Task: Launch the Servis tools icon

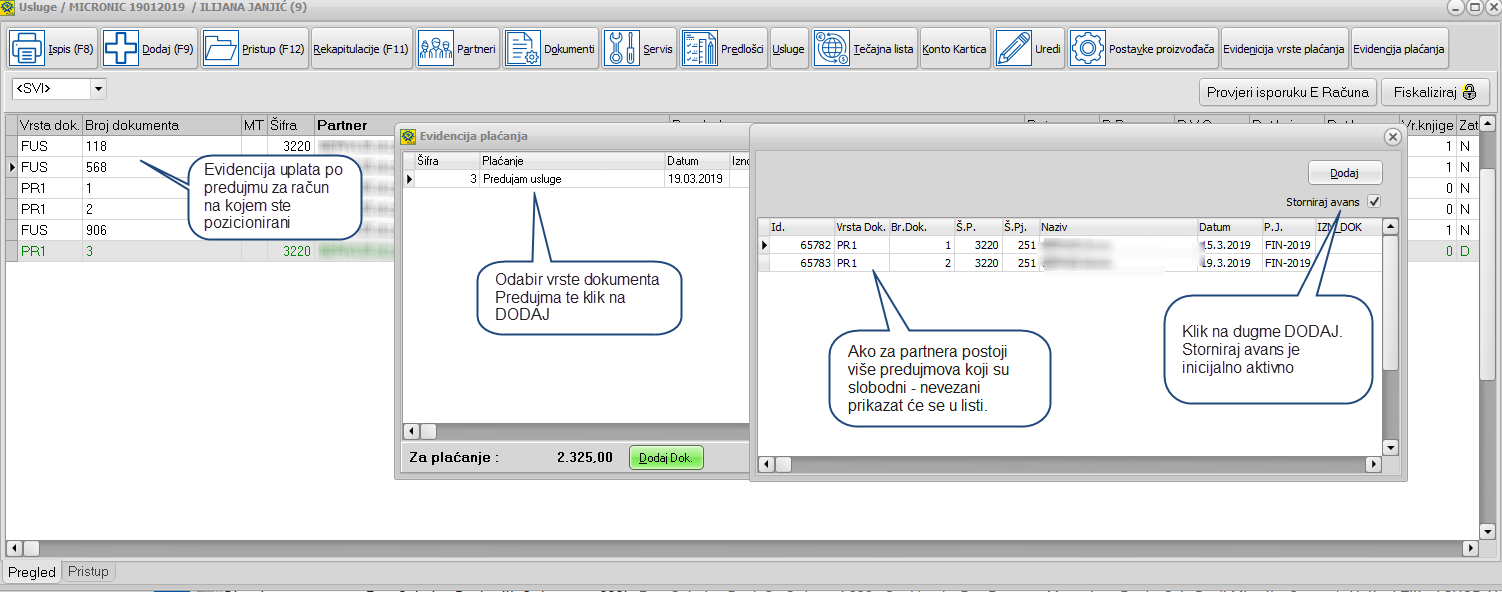Action: click(622, 48)
